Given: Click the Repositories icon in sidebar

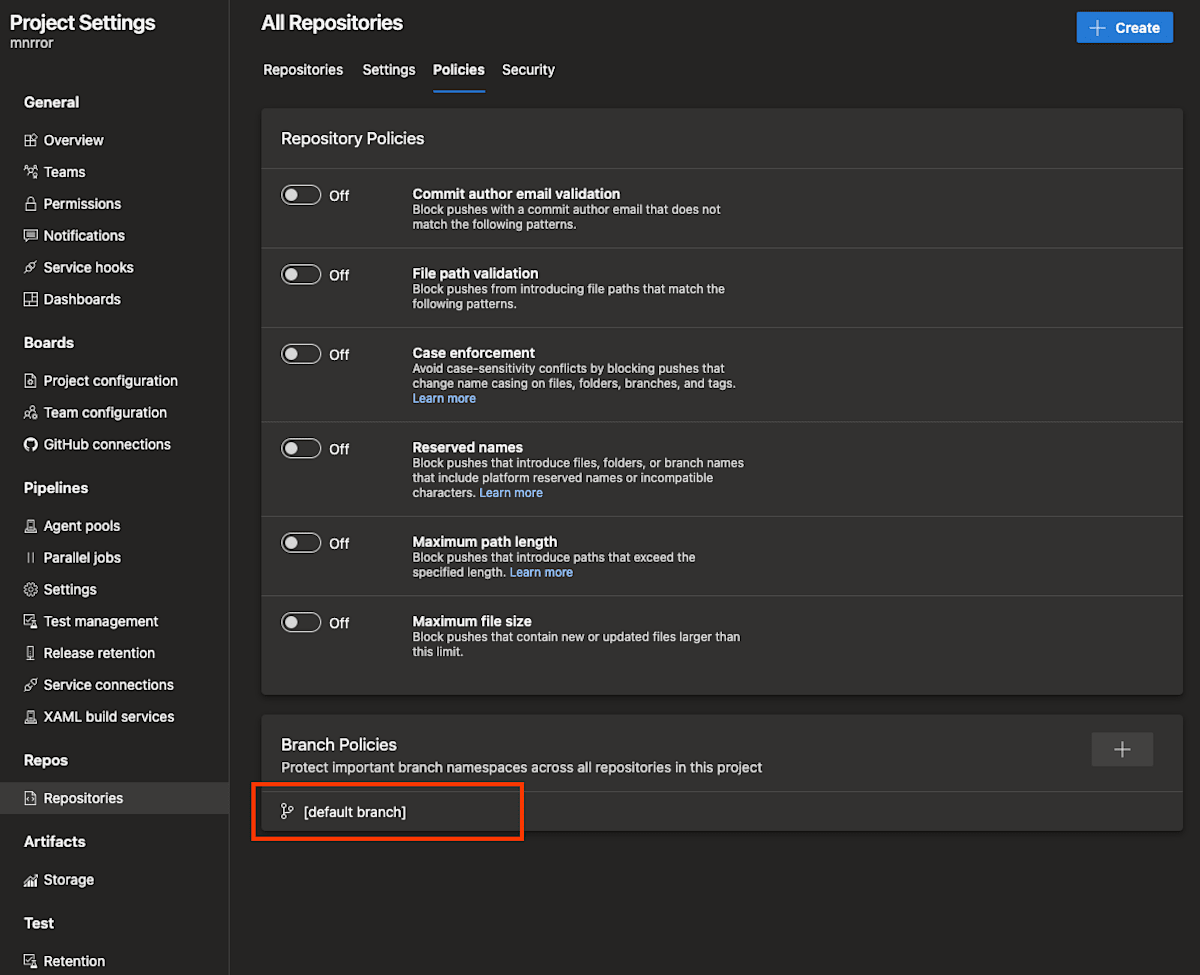Looking at the screenshot, I should [x=31, y=798].
